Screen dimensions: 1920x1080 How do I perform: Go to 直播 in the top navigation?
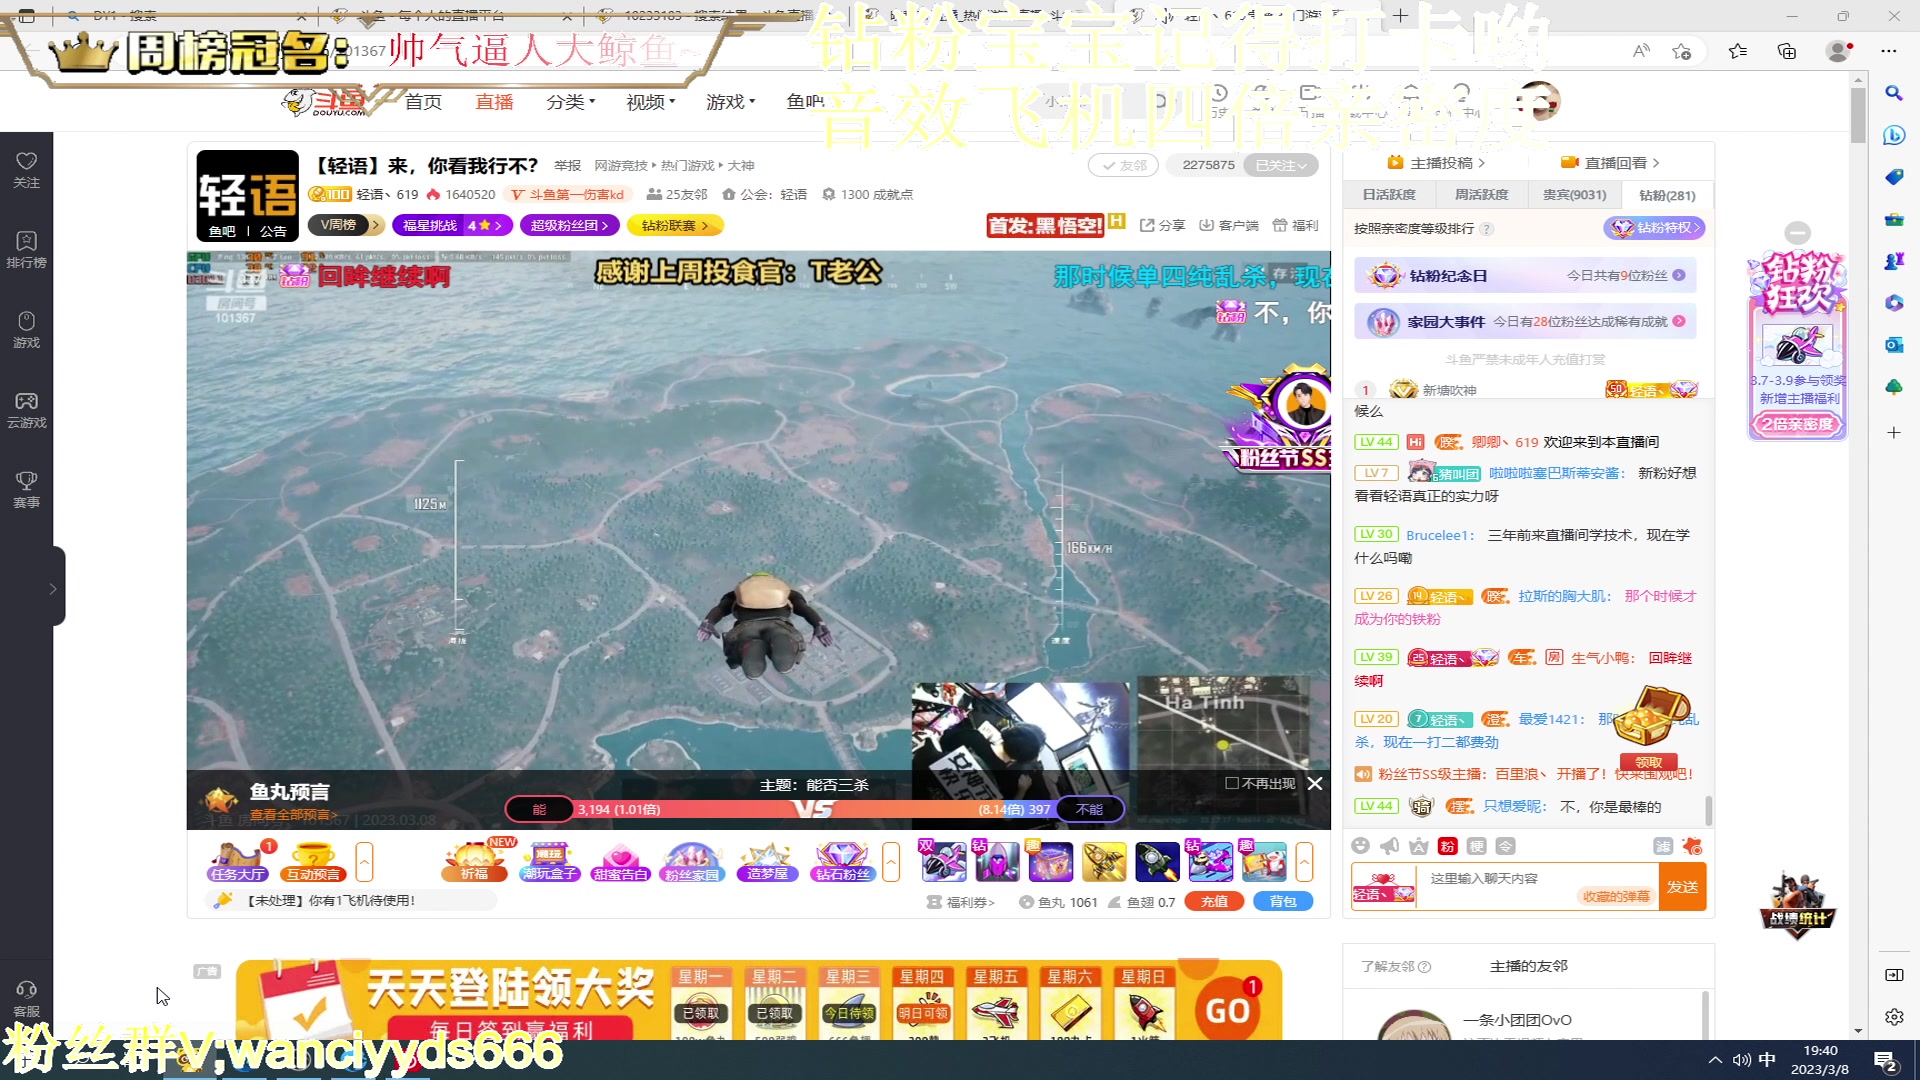tap(494, 102)
